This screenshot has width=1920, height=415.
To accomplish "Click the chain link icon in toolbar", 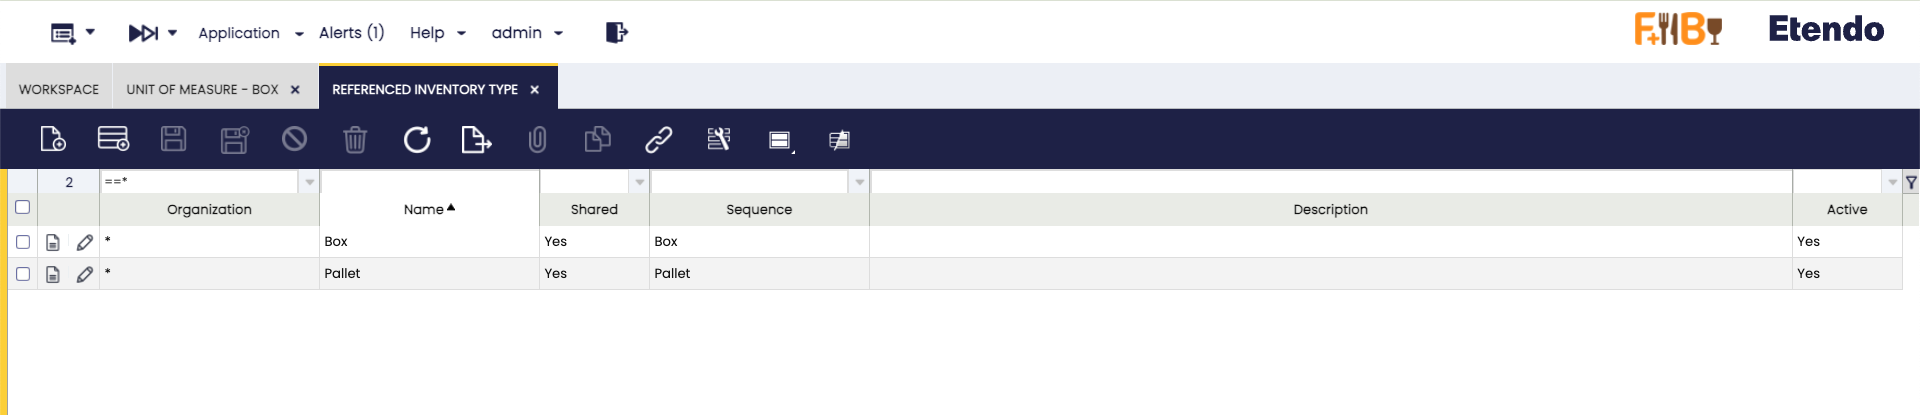I will (658, 139).
